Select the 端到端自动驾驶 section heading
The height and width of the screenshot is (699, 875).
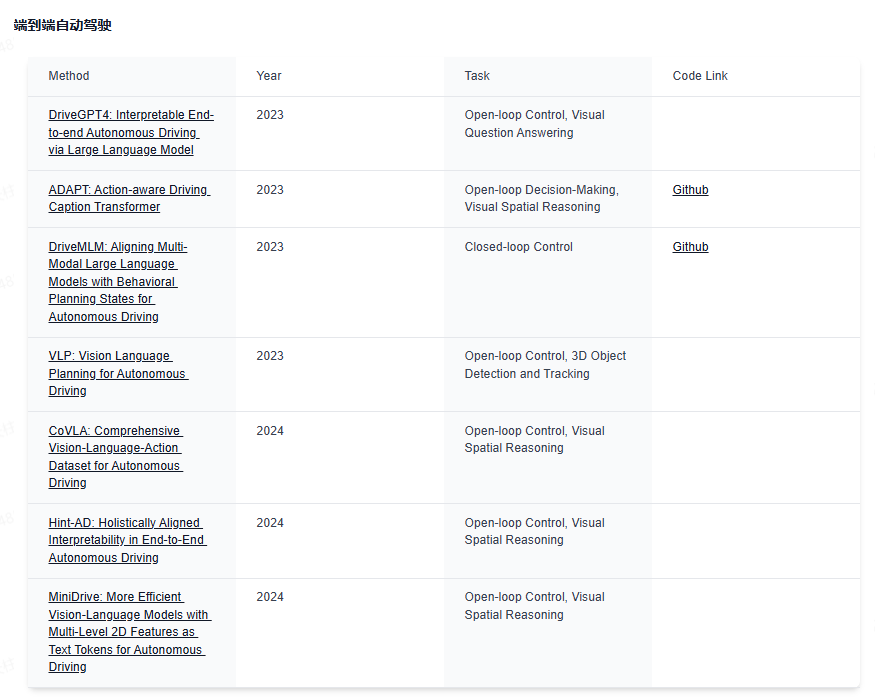(62, 25)
